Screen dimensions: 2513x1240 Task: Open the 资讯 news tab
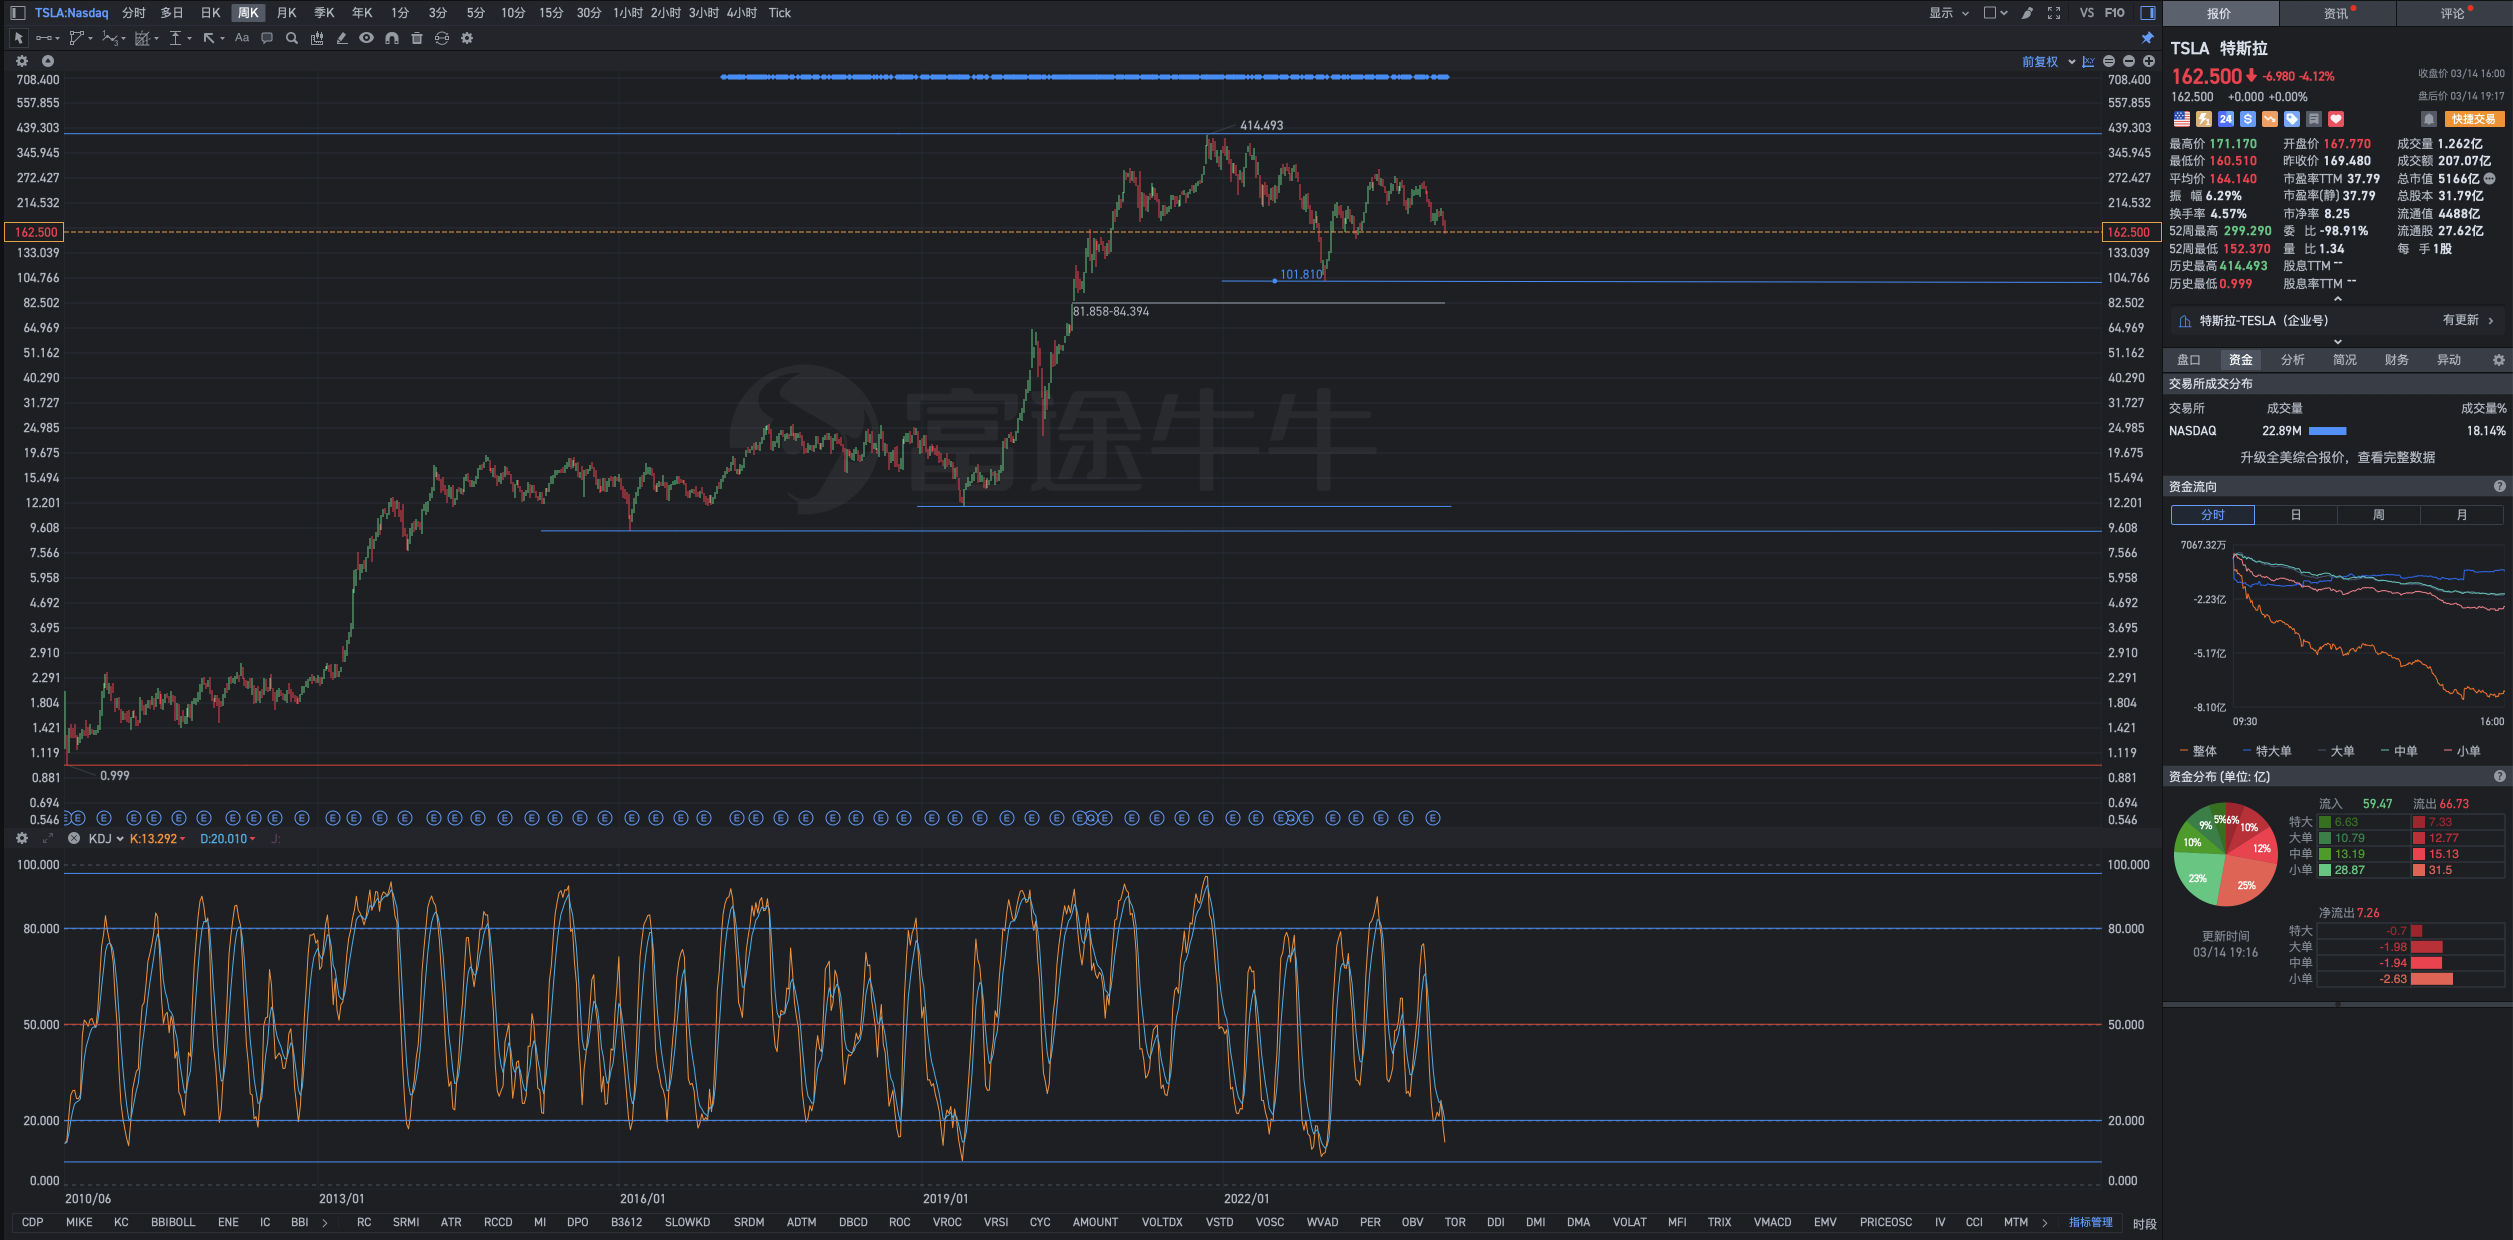[x=2337, y=13]
